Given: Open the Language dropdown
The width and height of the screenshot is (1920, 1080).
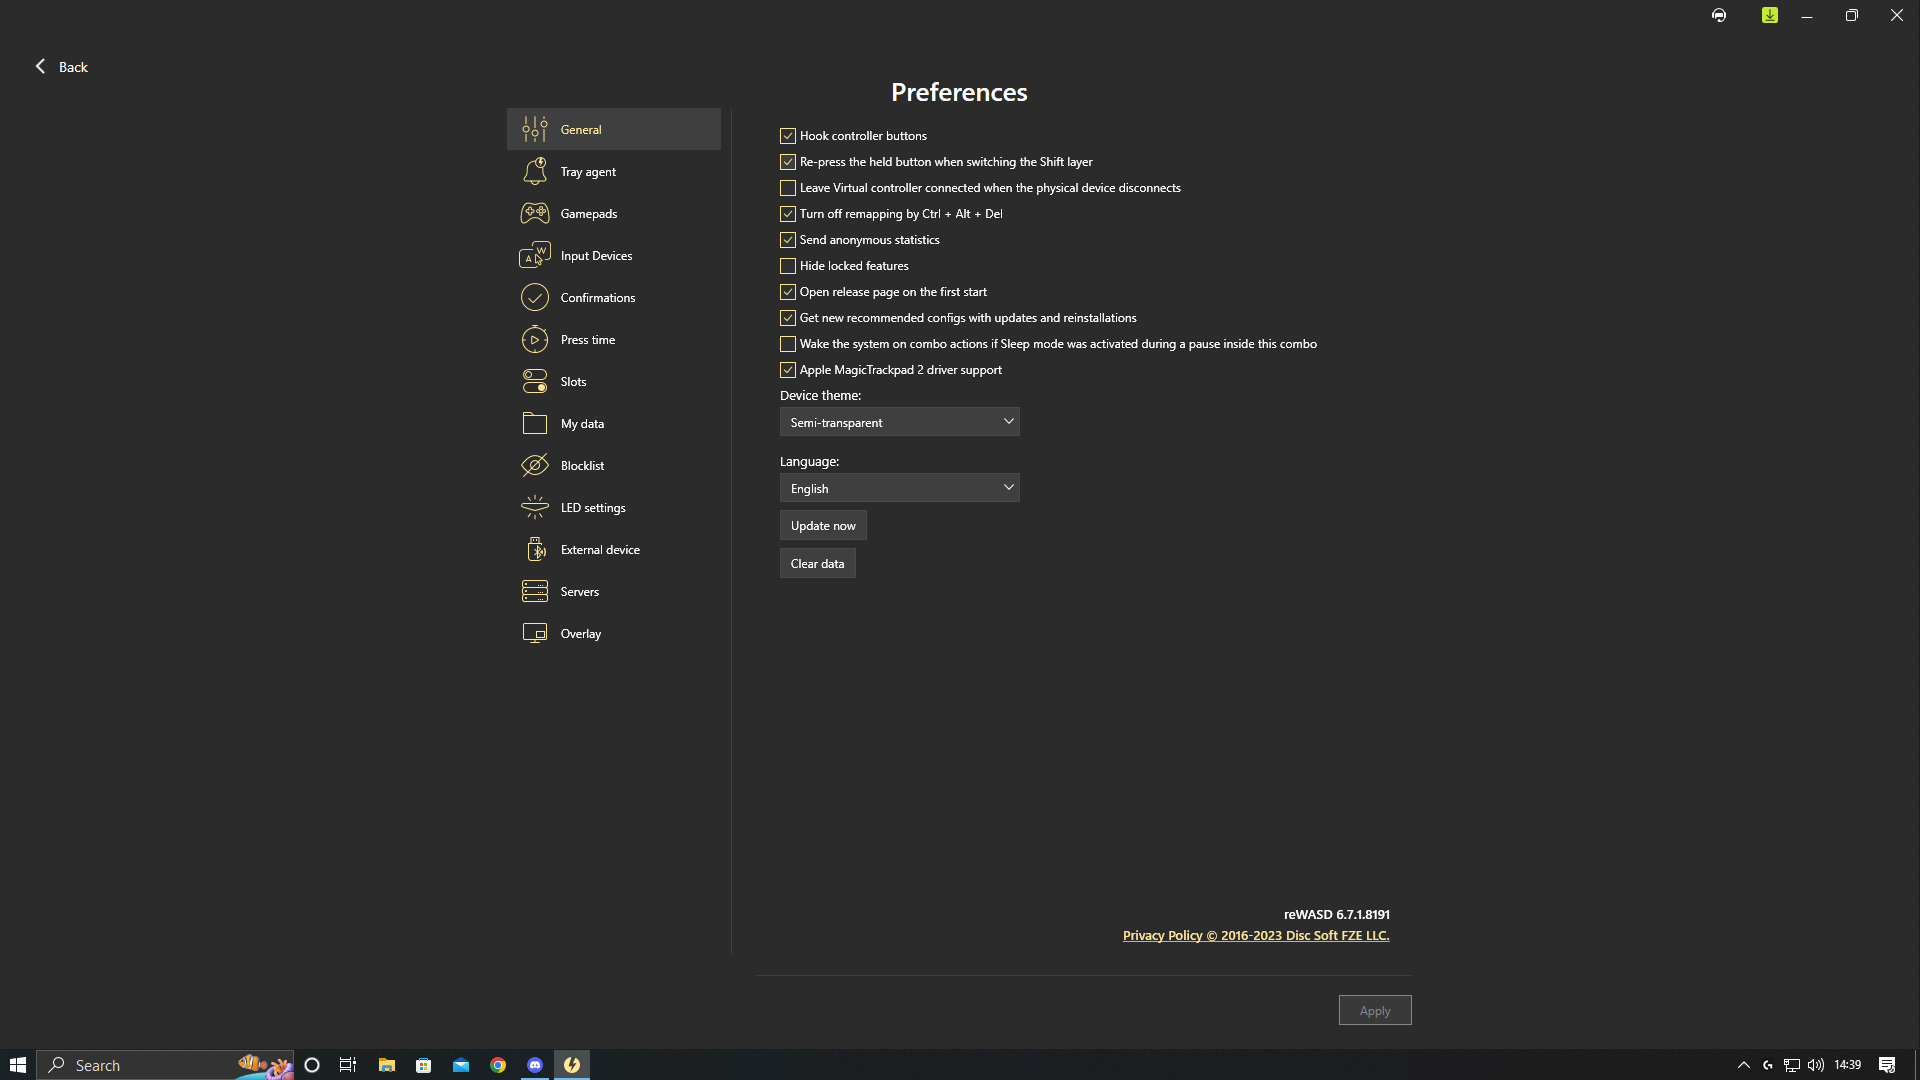Looking at the screenshot, I should tap(899, 488).
